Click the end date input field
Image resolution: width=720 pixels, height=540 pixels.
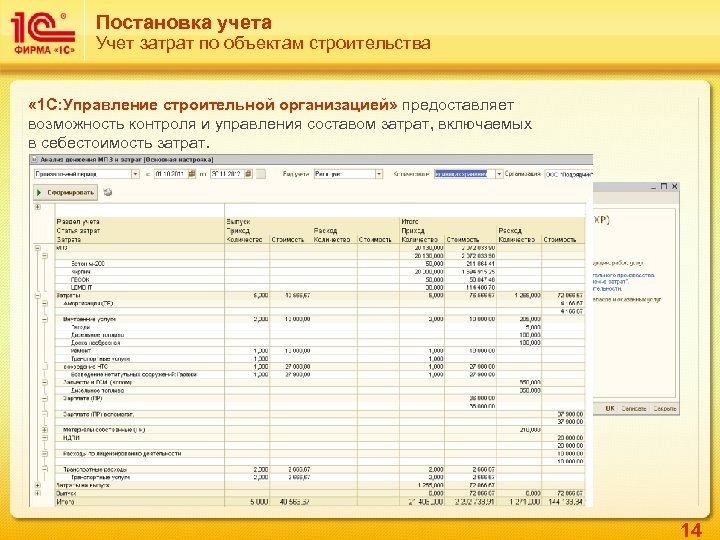(227, 174)
